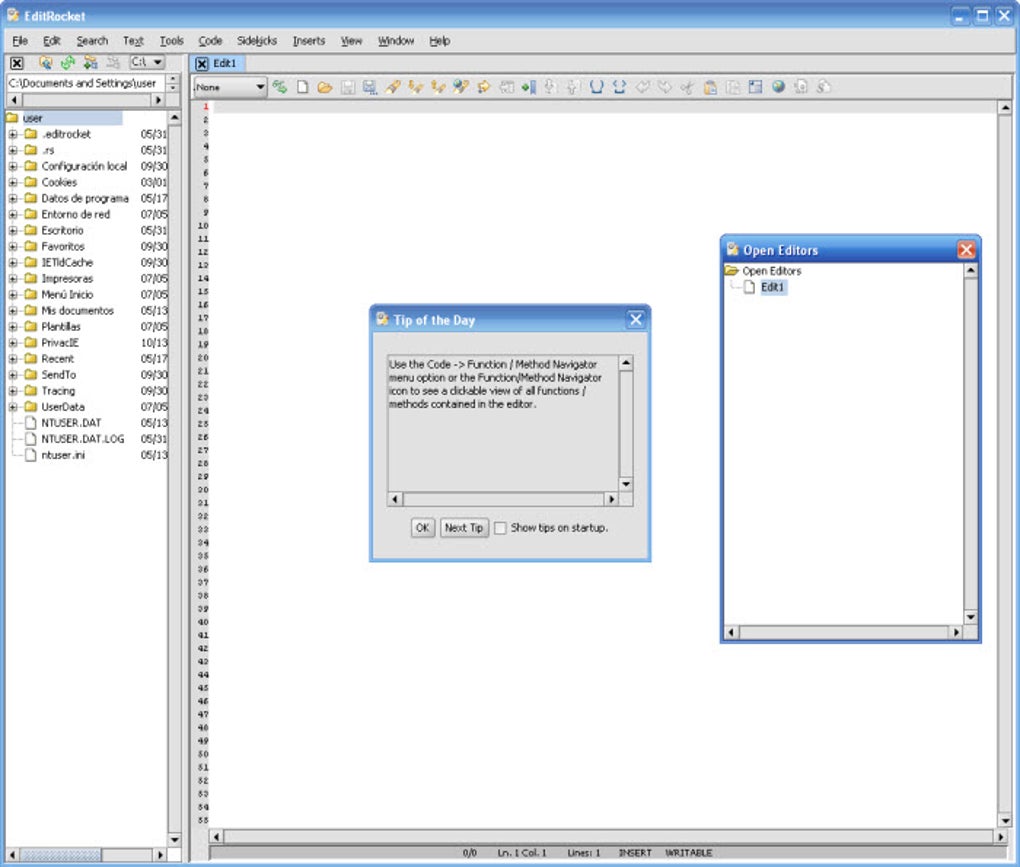
Task: Click editor line 1 text area
Action: (604, 107)
